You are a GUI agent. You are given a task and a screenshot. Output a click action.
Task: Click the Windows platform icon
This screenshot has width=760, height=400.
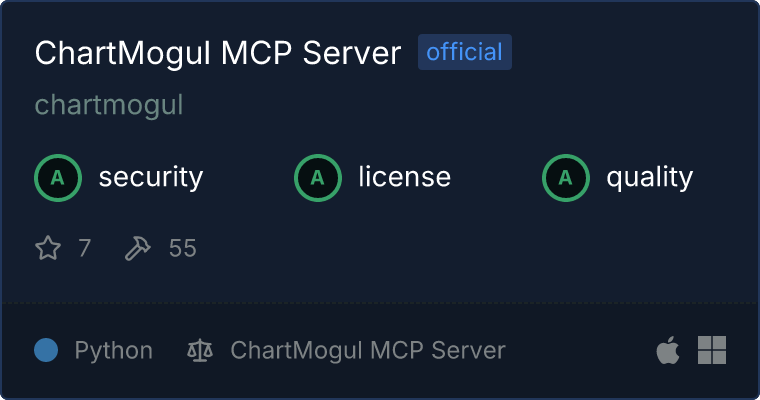[712, 350]
